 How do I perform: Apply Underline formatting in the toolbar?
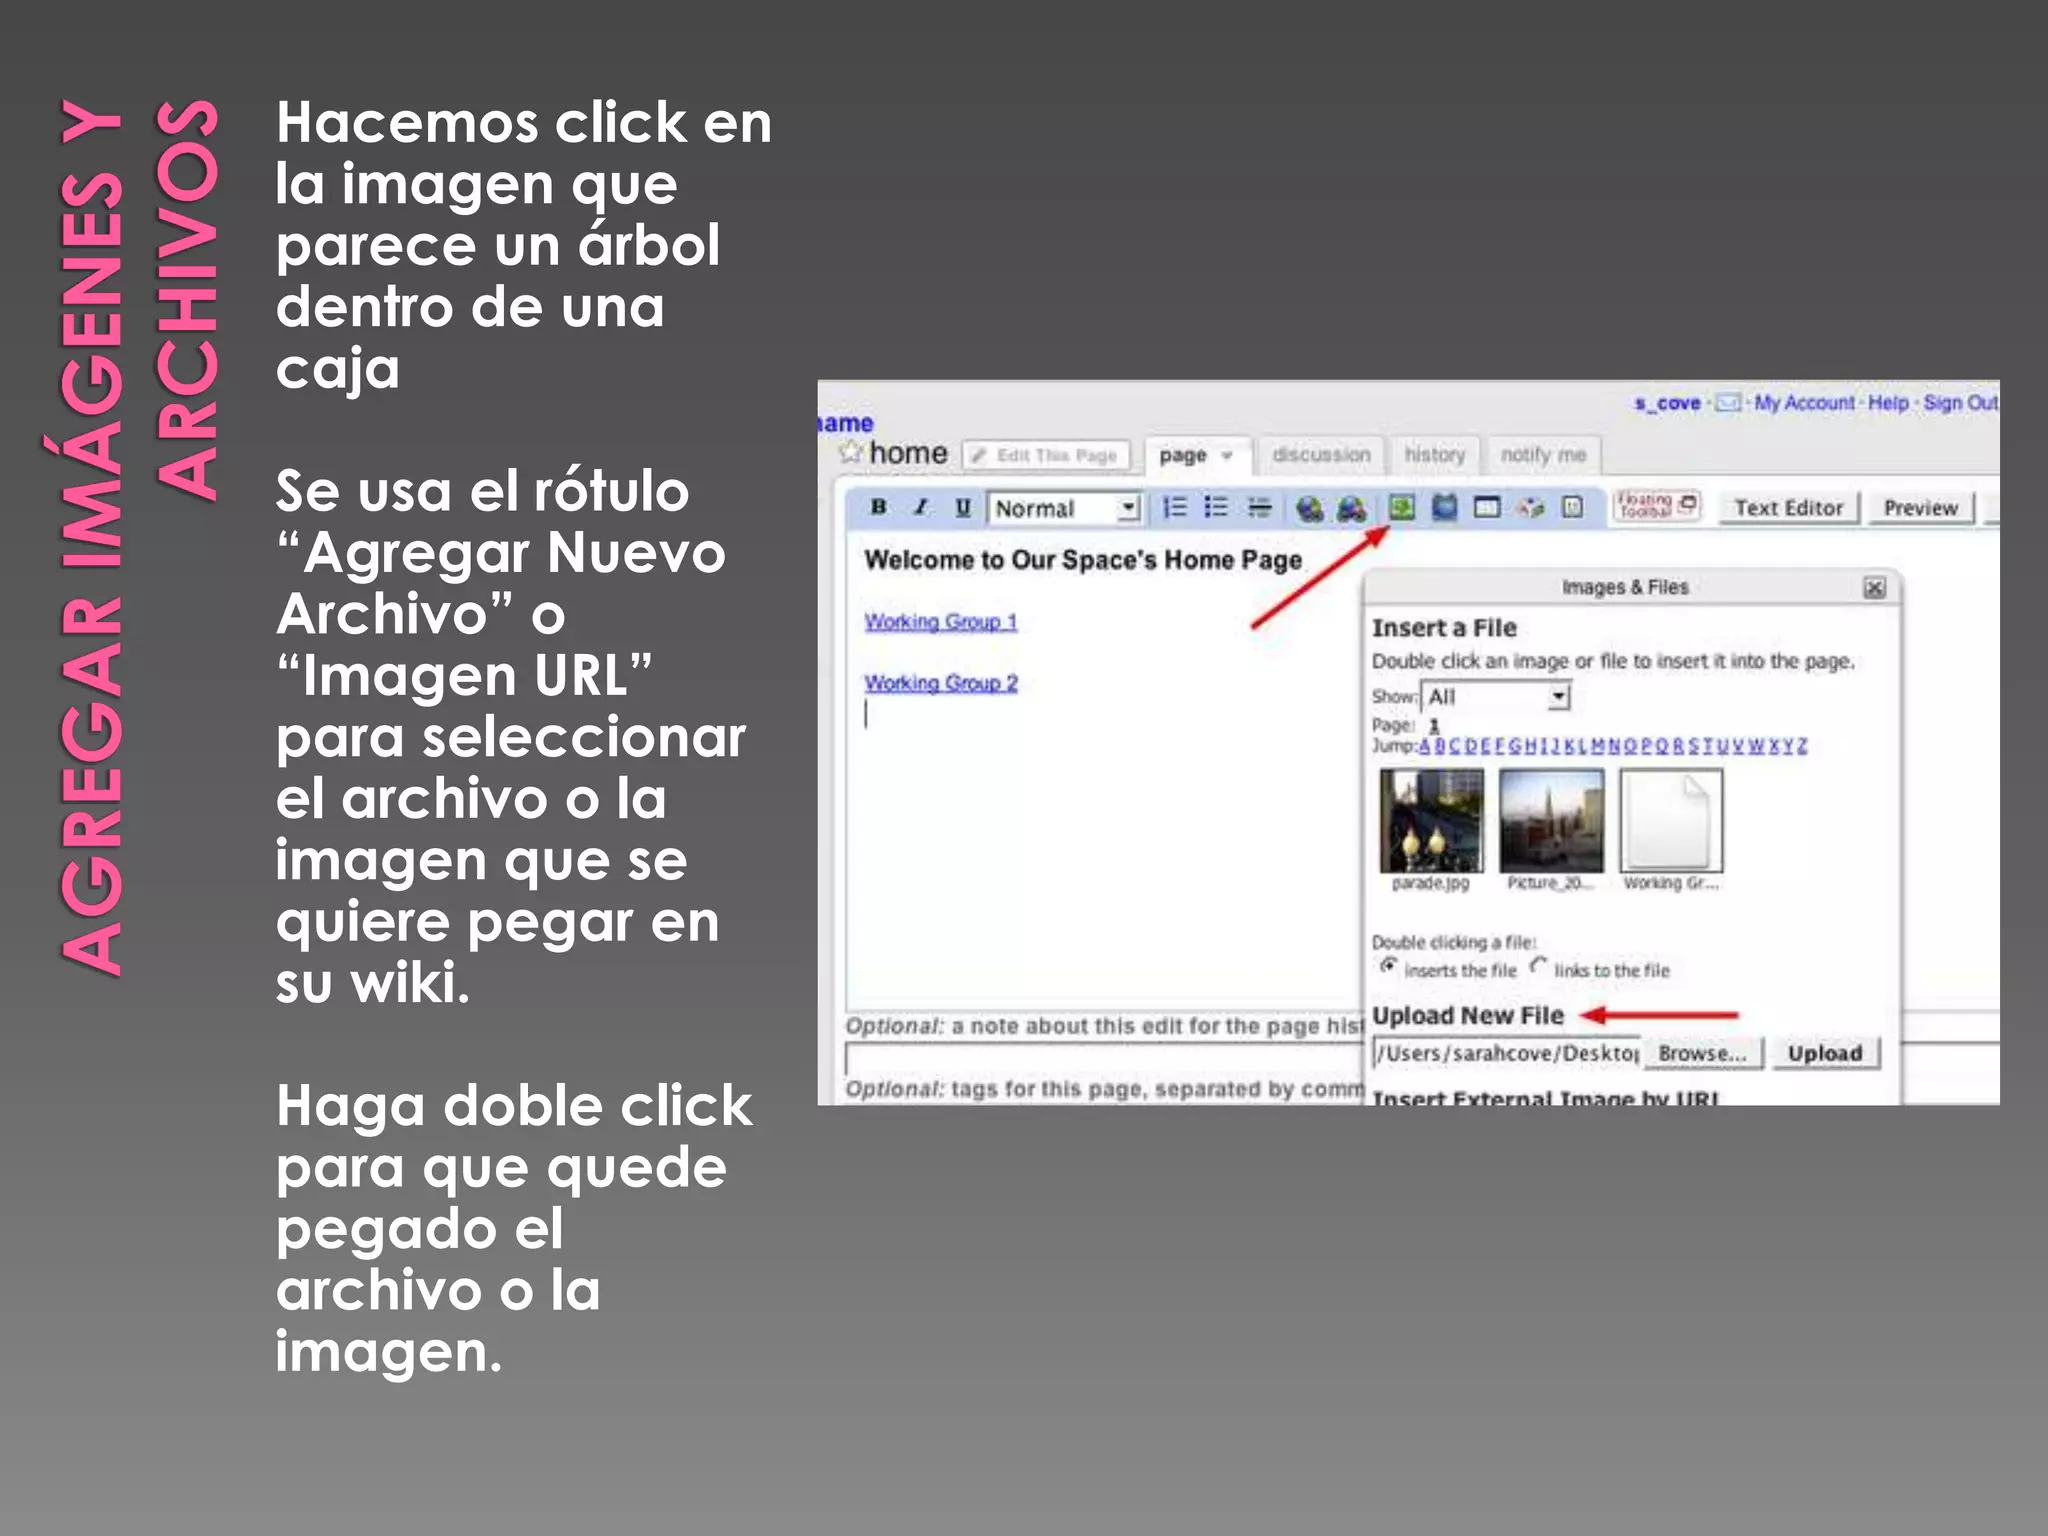(x=962, y=507)
